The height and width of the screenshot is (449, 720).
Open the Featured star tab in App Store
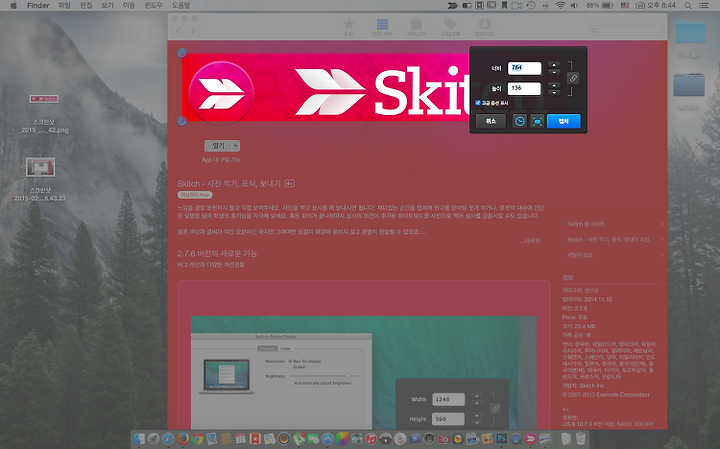click(x=349, y=27)
